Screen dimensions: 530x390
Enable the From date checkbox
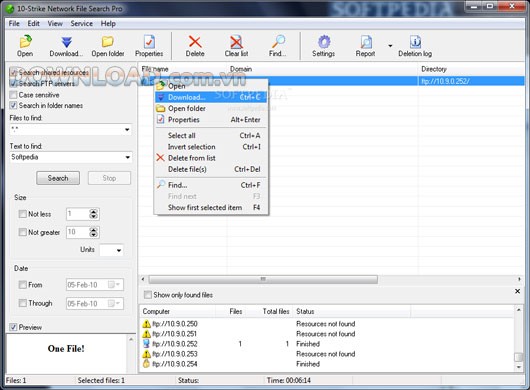[x=23, y=285]
